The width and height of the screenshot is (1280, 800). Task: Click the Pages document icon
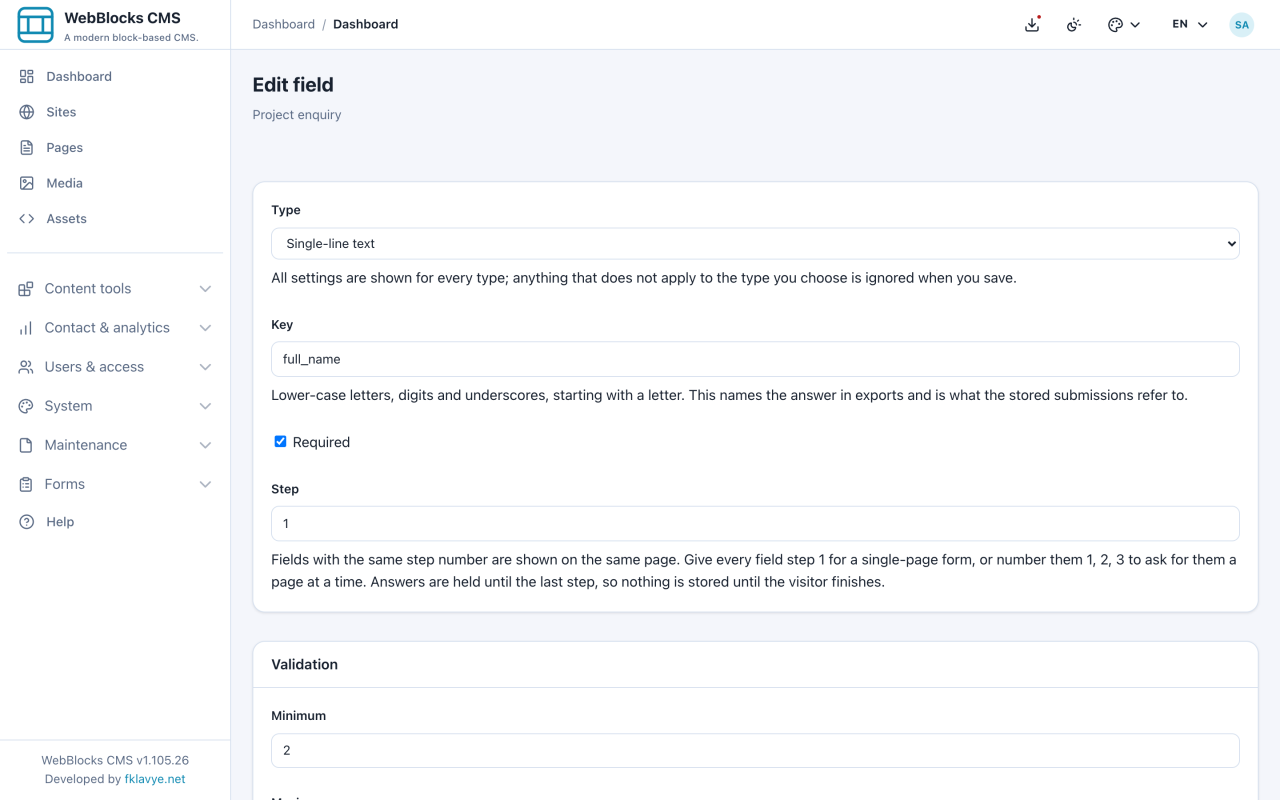(27, 147)
